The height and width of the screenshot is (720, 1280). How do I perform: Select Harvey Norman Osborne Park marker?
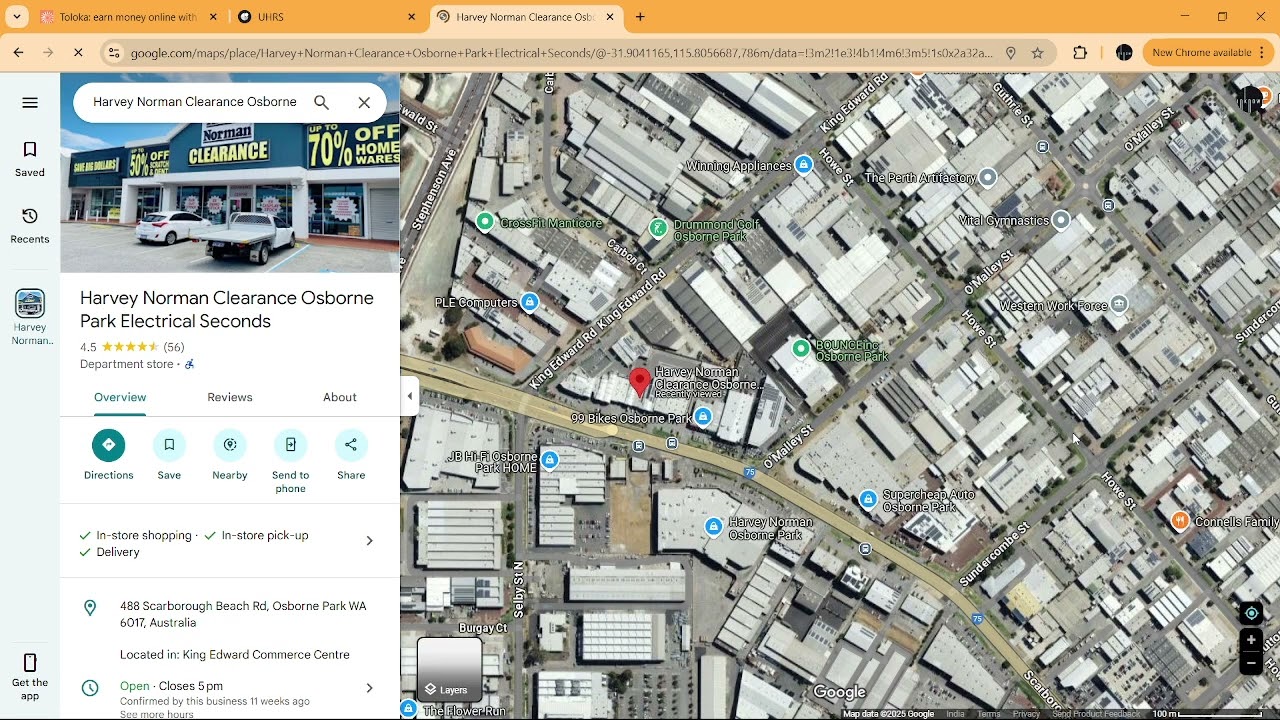tap(713, 527)
